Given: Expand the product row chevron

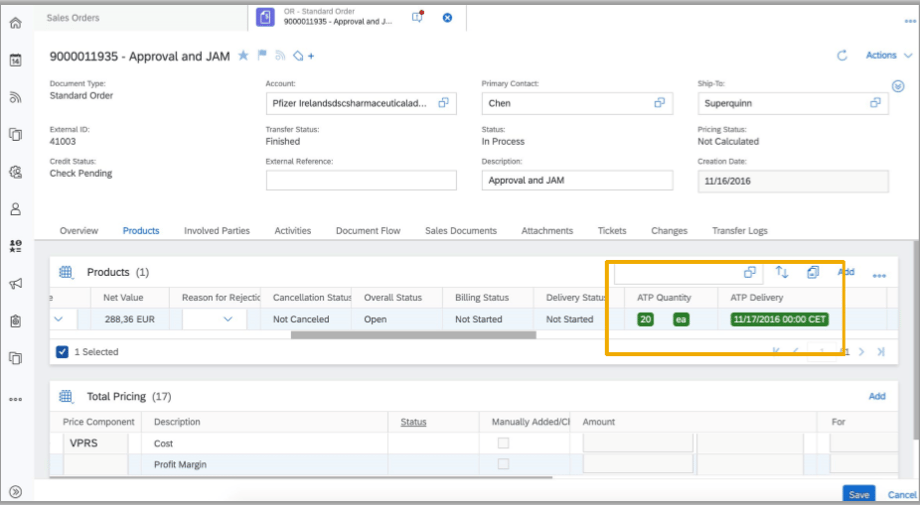Looking at the screenshot, I should [x=58, y=319].
